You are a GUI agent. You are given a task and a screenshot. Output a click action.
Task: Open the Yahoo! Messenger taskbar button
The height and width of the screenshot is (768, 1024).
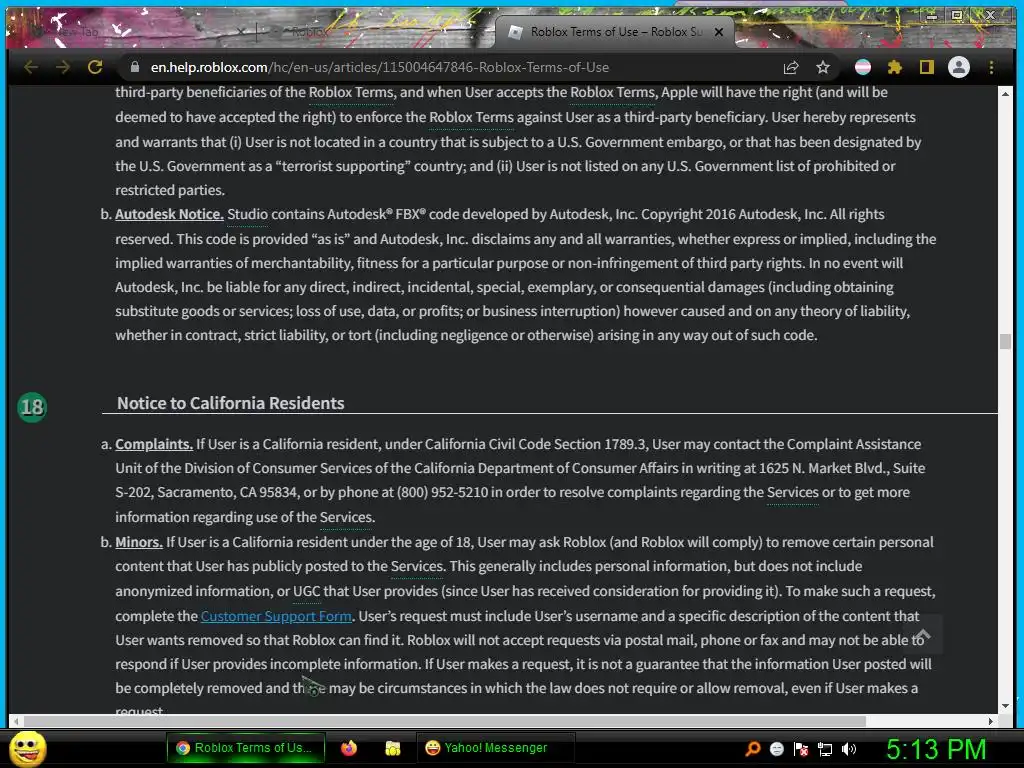click(x=496, y=748)
